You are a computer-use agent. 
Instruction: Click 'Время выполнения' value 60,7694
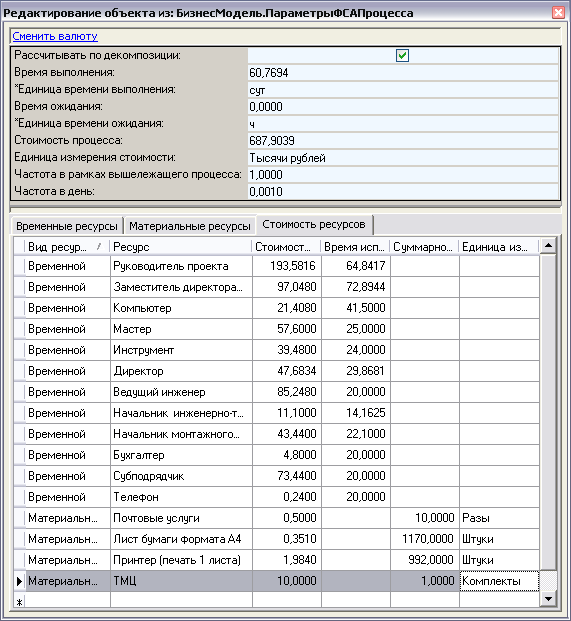click(403, 73)
